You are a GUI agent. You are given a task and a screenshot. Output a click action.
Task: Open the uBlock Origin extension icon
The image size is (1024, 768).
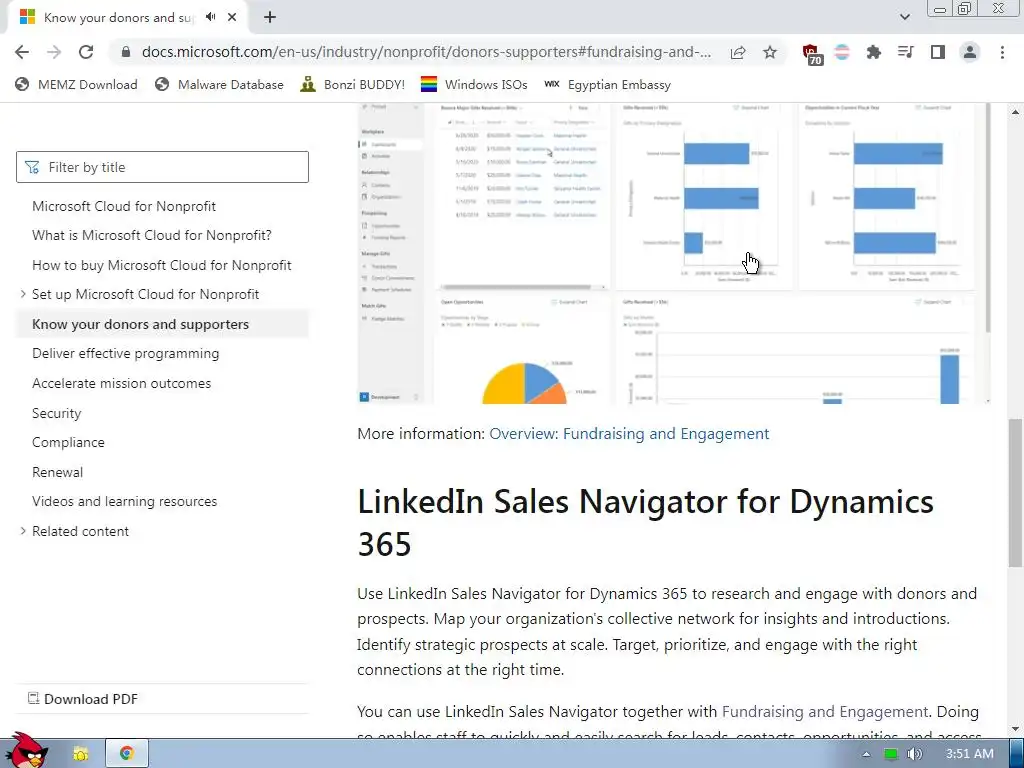[812, 53]
